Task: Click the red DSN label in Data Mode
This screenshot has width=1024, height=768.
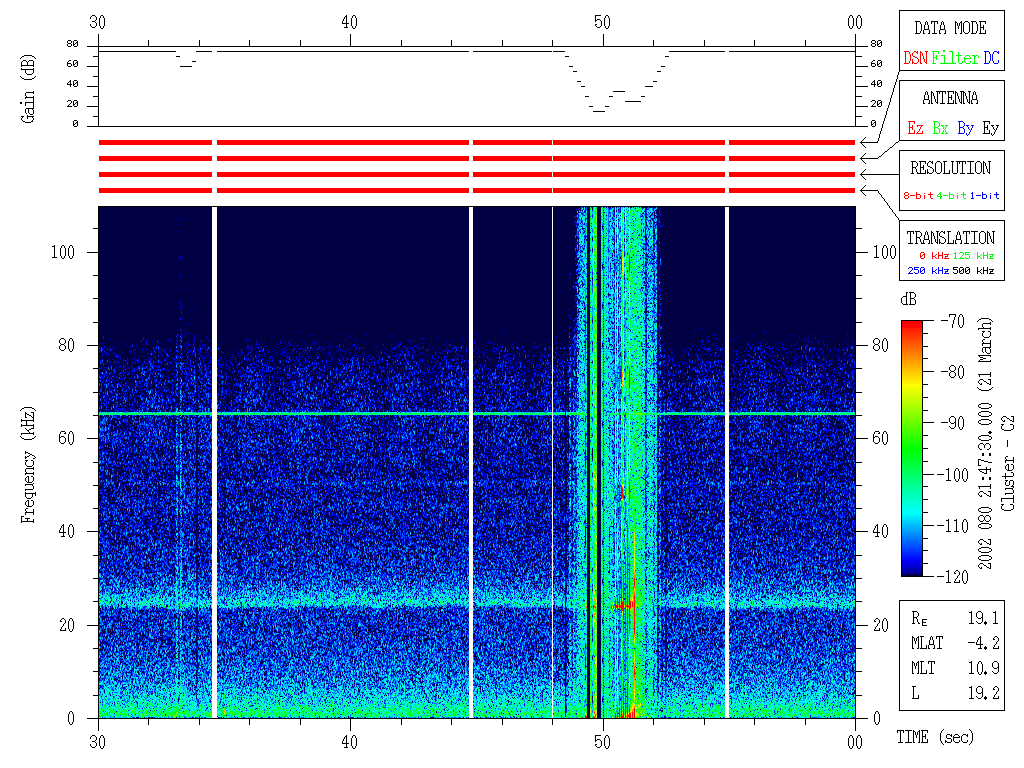Action: [x=915, y=59]
